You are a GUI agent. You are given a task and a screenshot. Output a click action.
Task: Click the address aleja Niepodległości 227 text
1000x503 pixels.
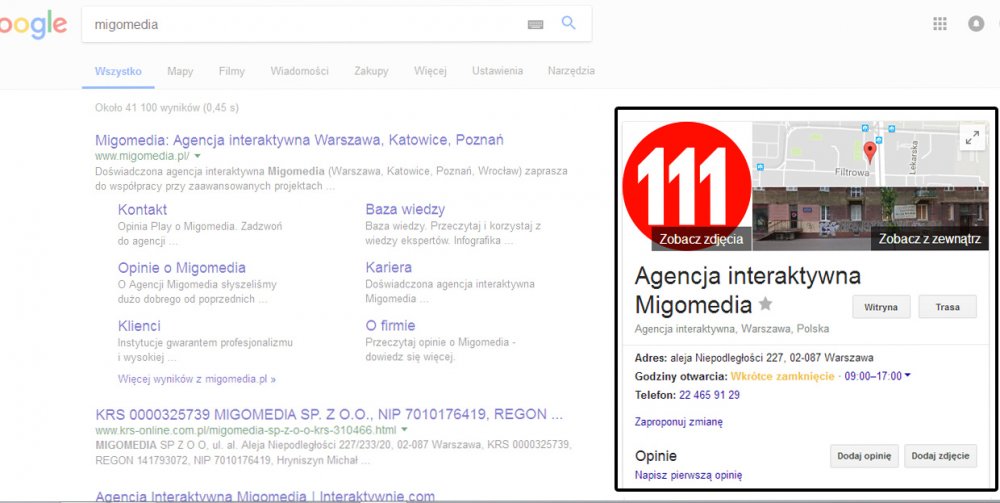[x=772, y=358]
